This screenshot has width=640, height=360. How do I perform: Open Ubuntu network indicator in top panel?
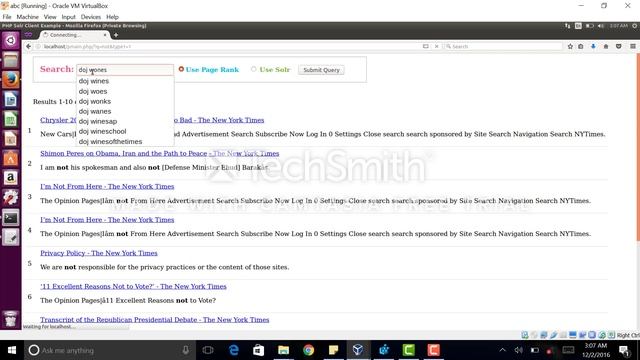tap(567, 26)
